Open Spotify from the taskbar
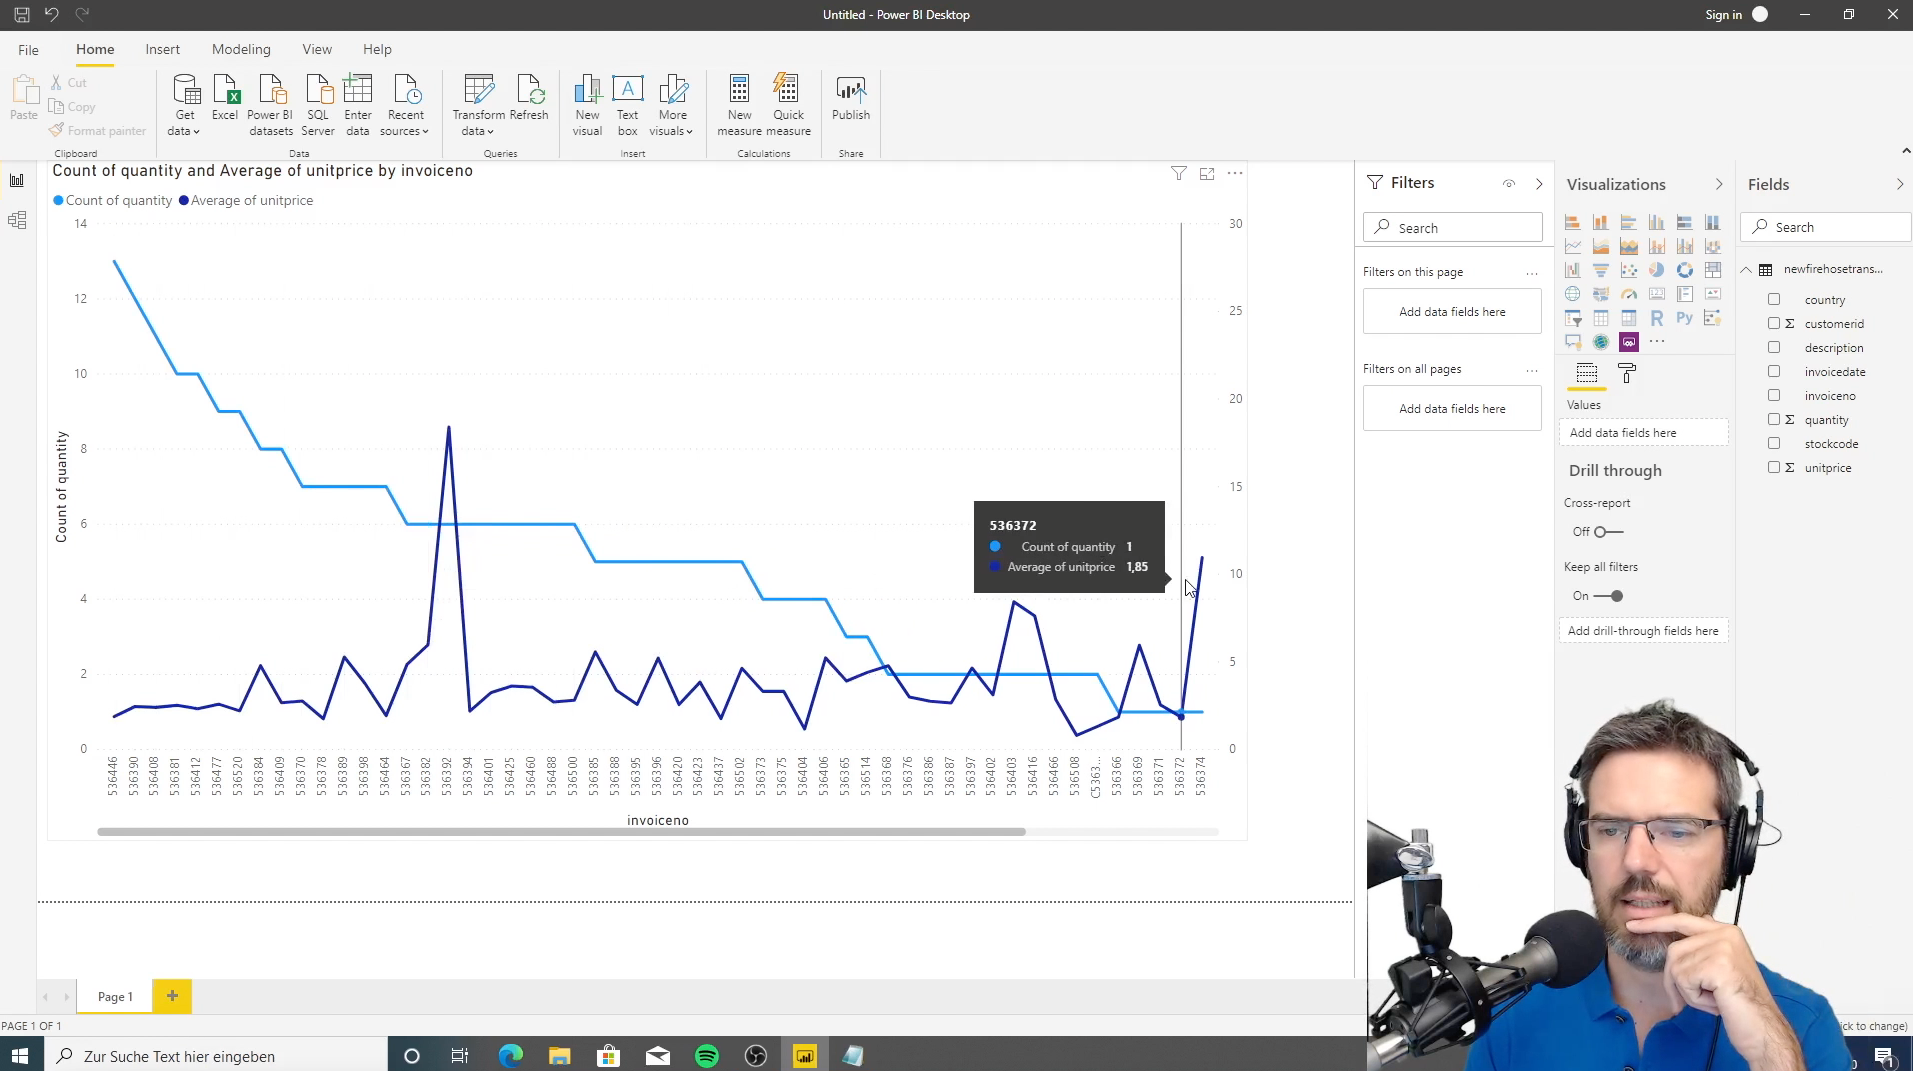Image resolution: width=1913 pixels, height=1071 pixels. (x=707, y=1056)
